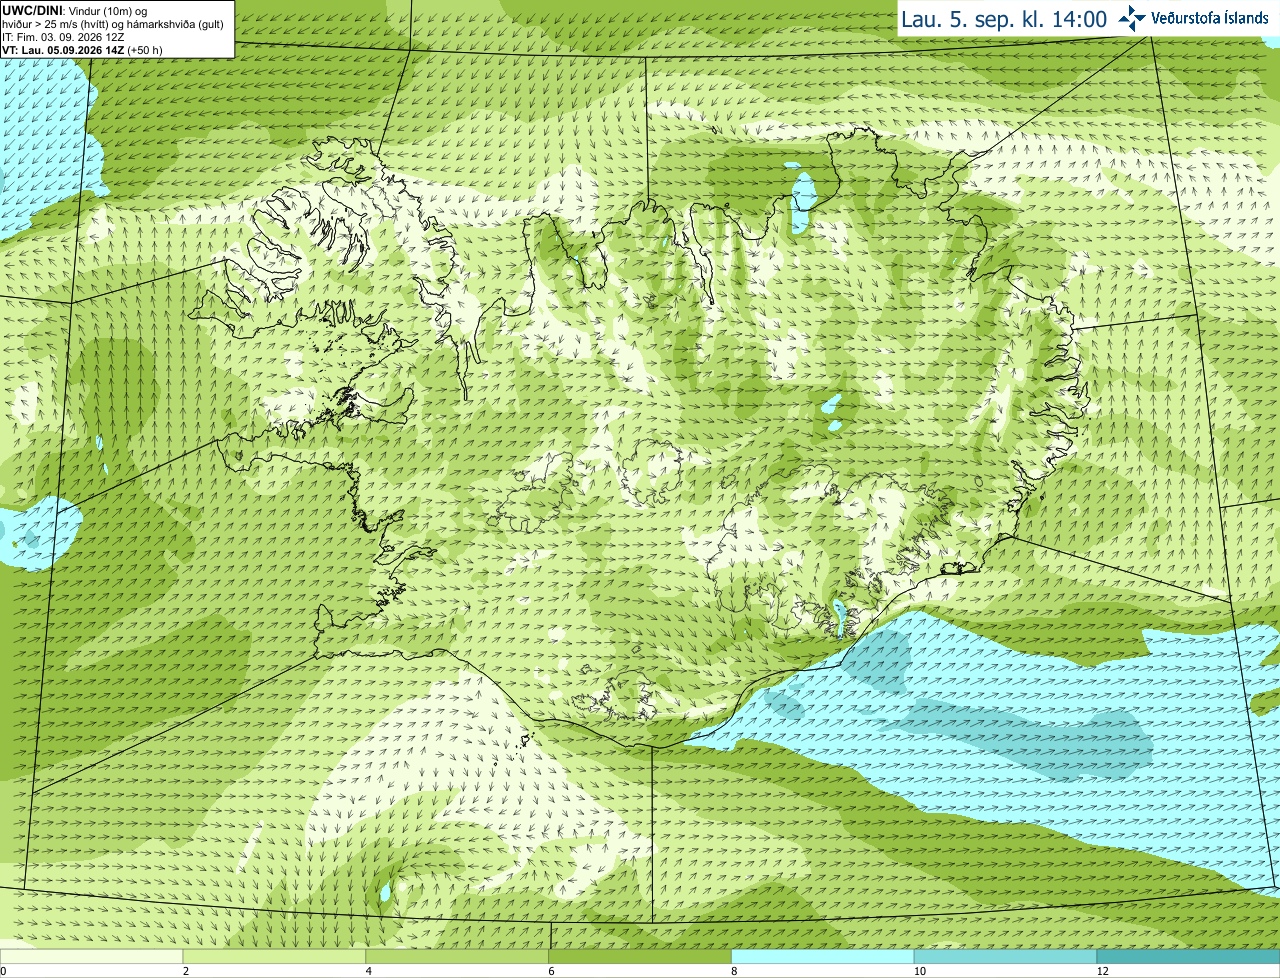
Task: Pick the 6–8 dark green legend swatch
Action: 640,956
